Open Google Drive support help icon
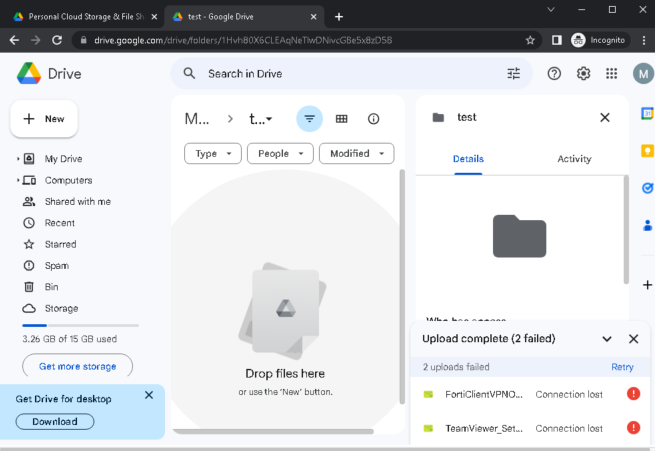 pos(554,74)
